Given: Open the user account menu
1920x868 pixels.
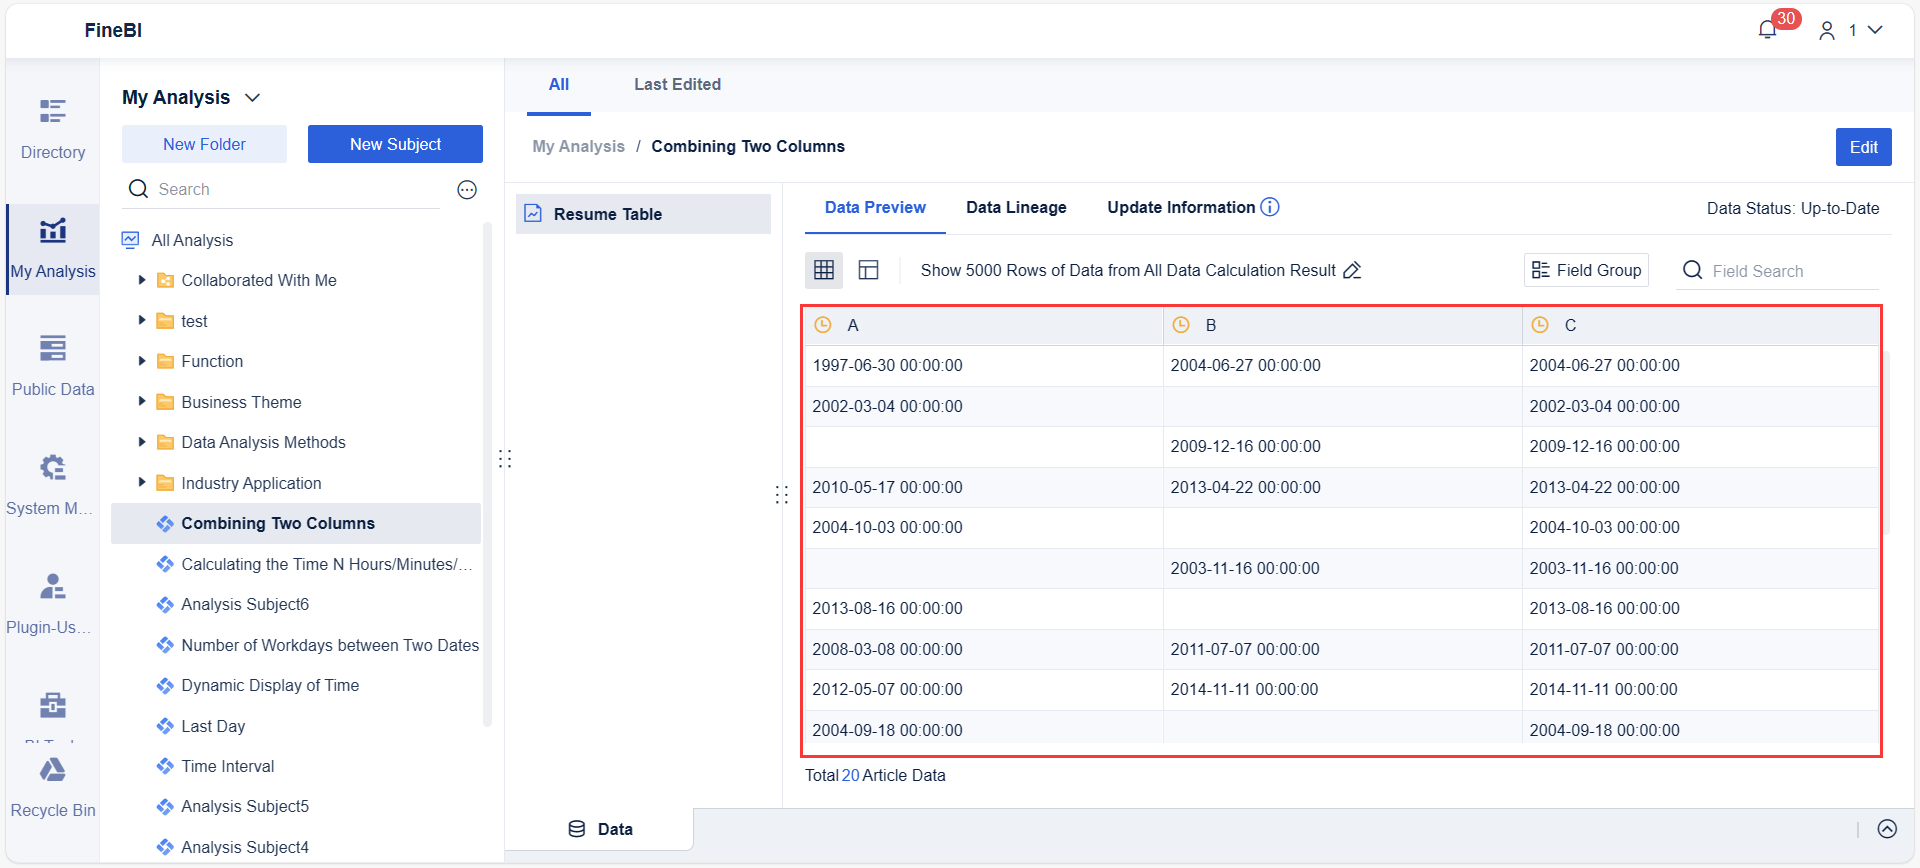Looking at the screenshot, I should (1850, 30).
